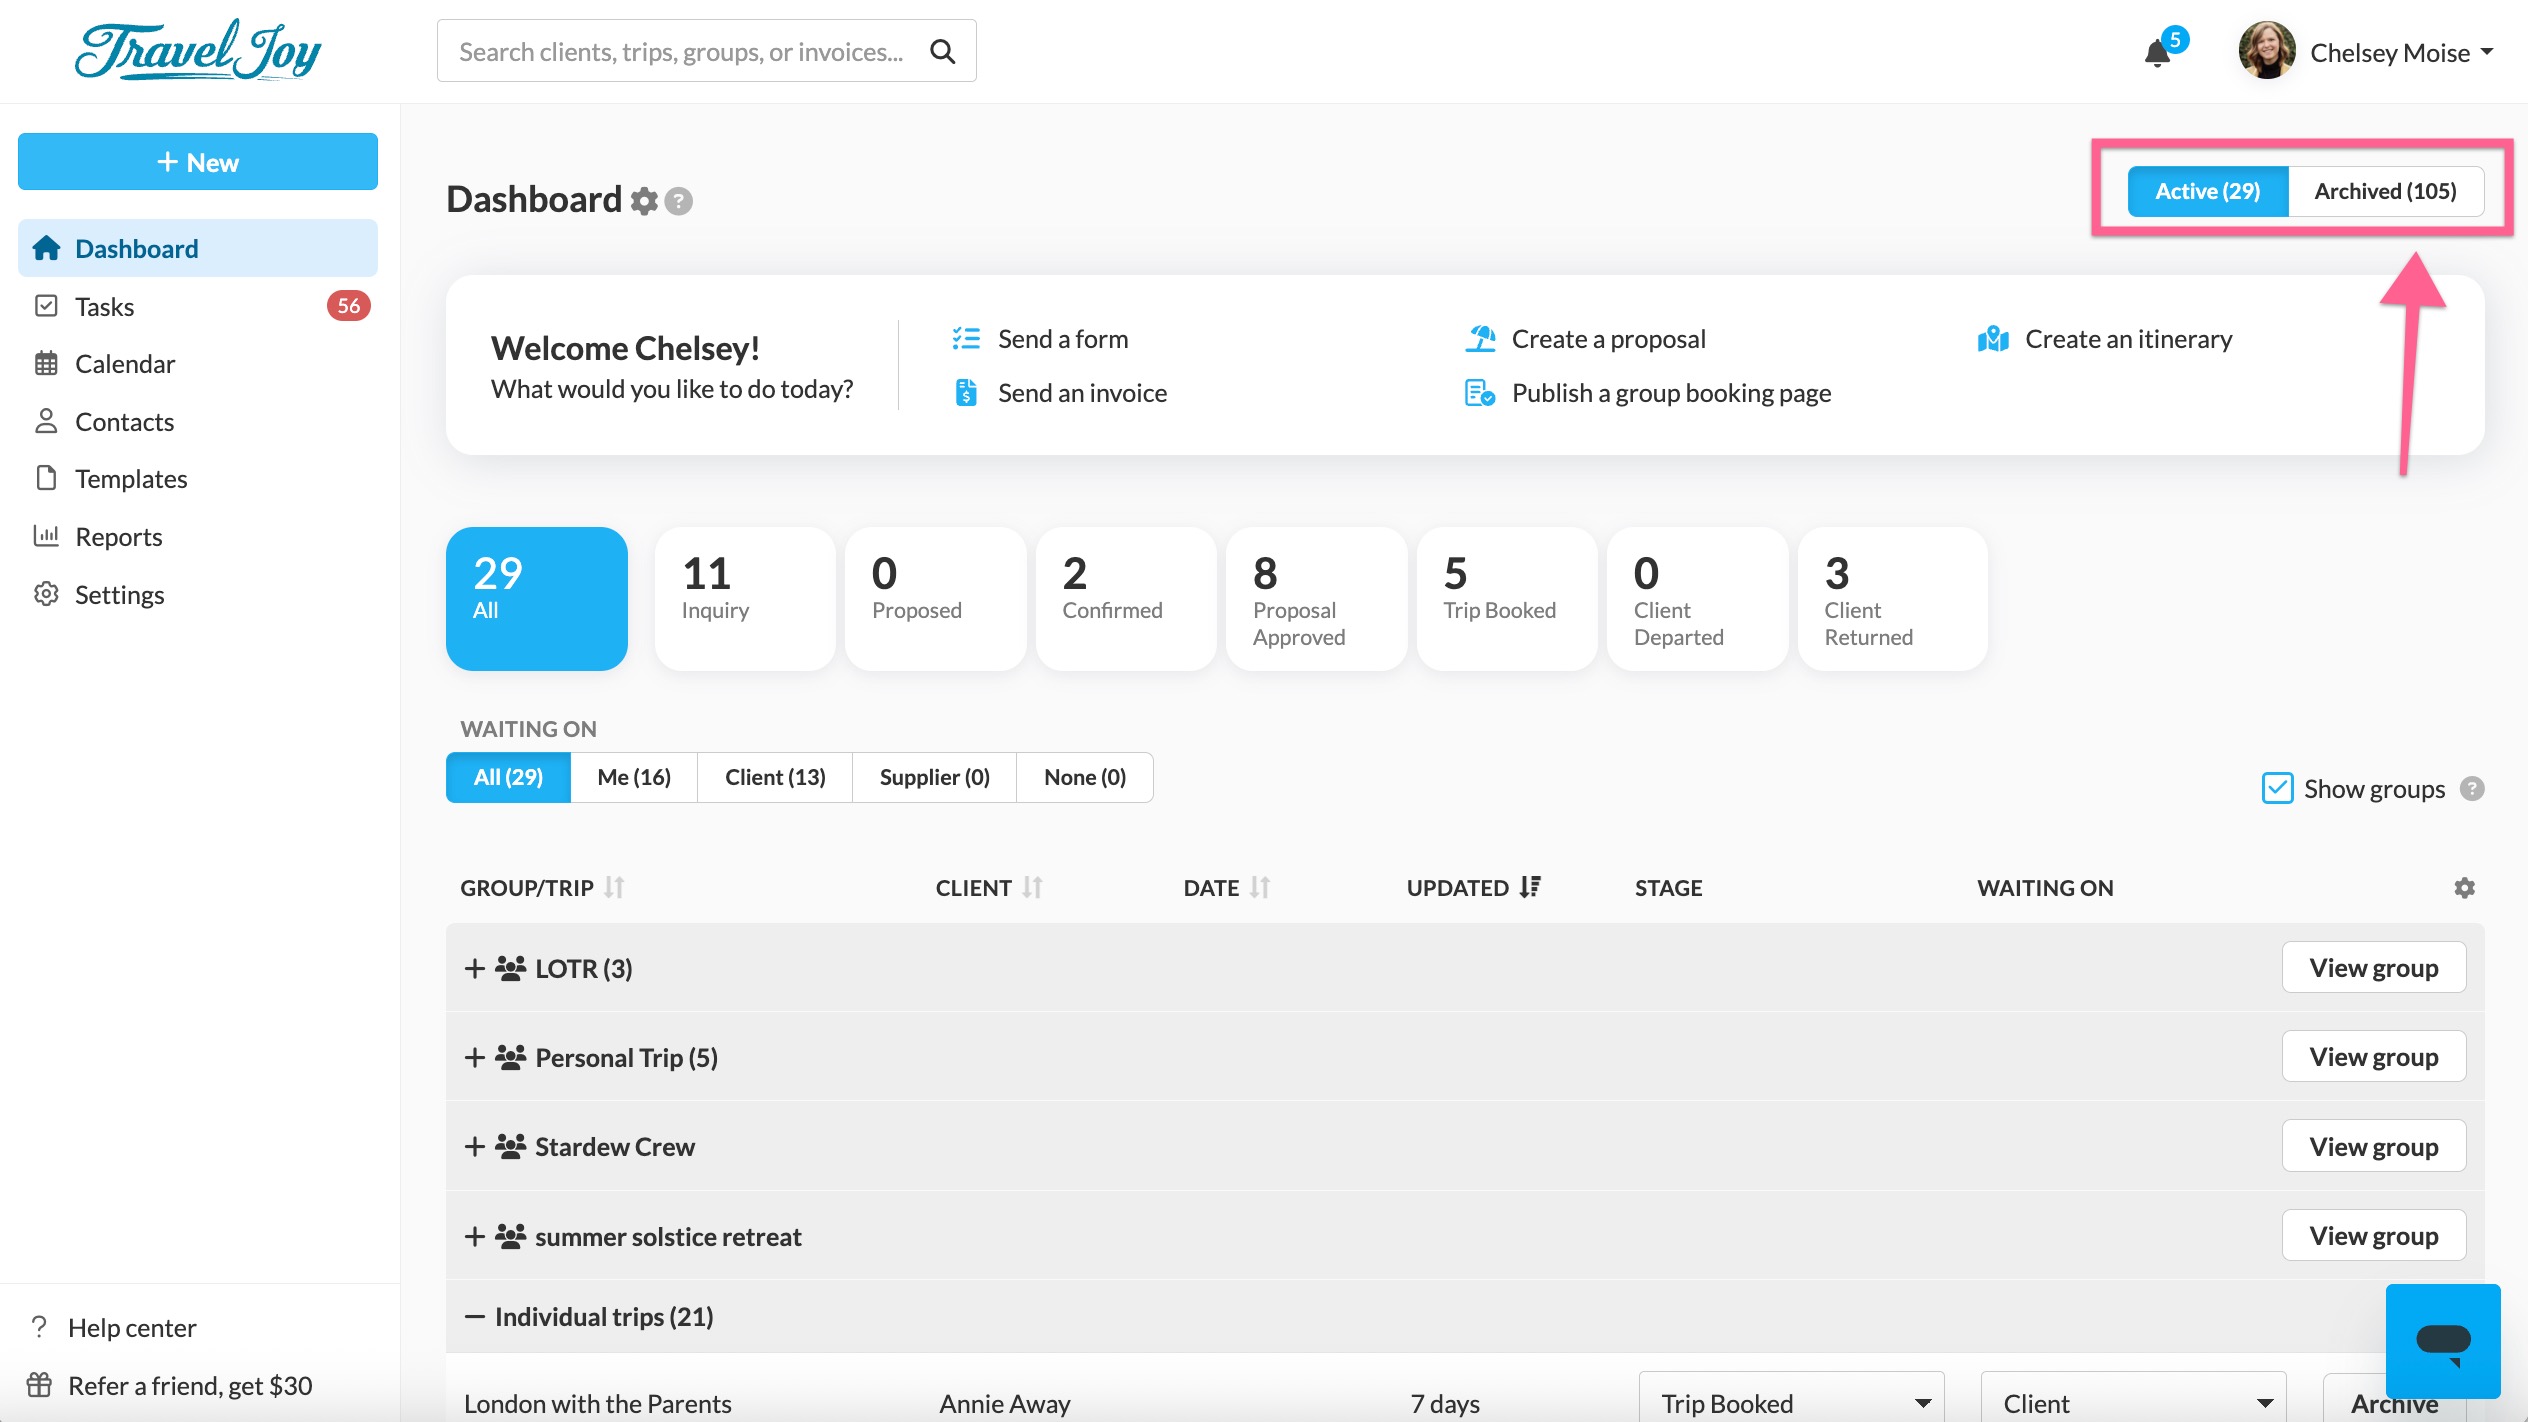
Task: Switch to the Archived (105) view
Action: tap(2385, 191)
